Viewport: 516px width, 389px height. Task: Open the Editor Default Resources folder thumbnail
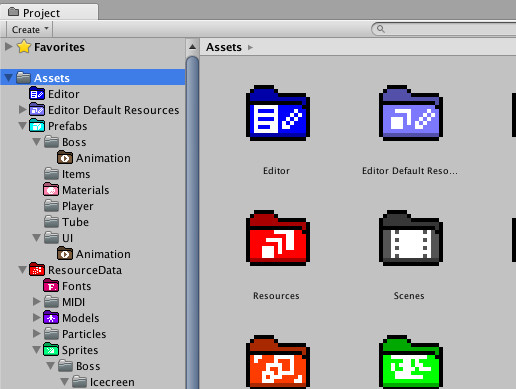coord(411,113)
